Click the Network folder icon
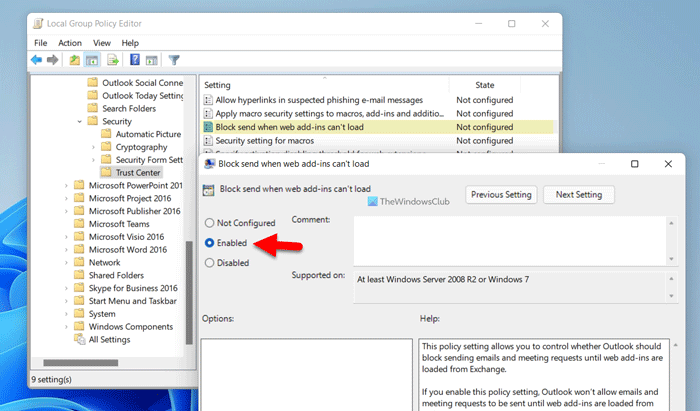The width and height of the screenshot is (700, 411). click(x=79, y=262)
